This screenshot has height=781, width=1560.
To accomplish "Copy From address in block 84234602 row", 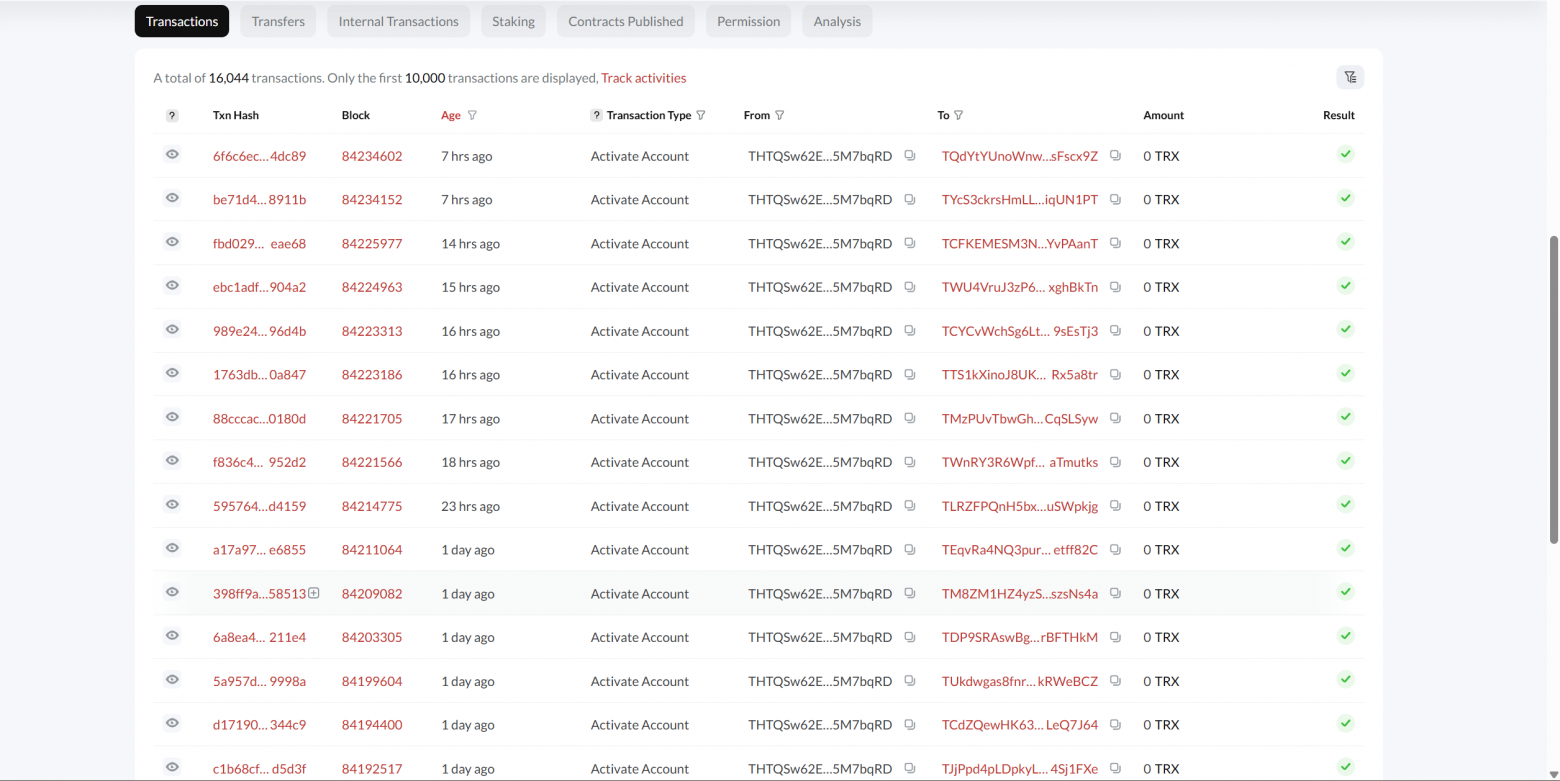I will [x=910, y=156].
